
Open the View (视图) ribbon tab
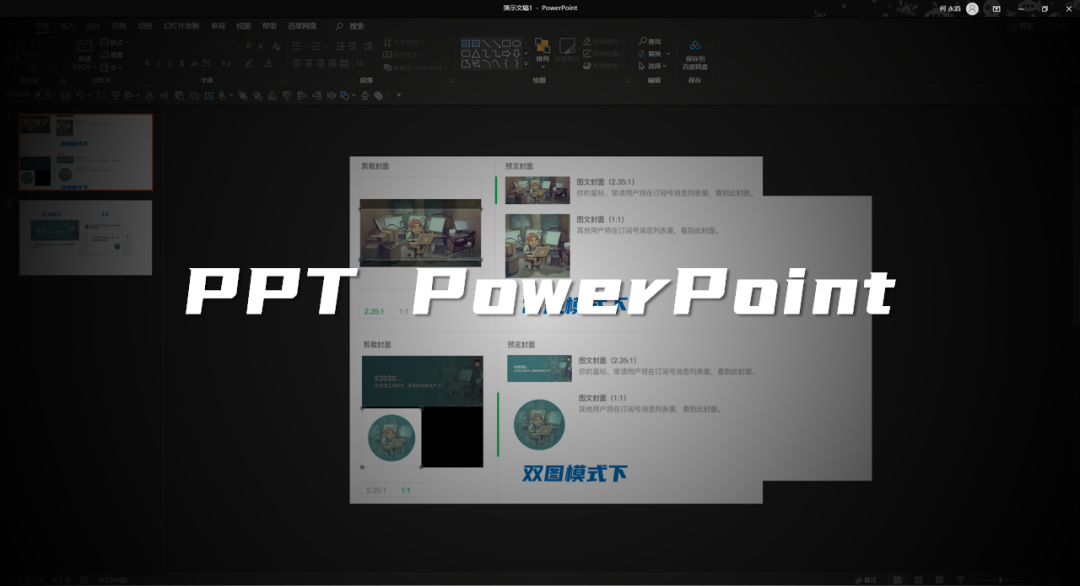coord(243,26)
